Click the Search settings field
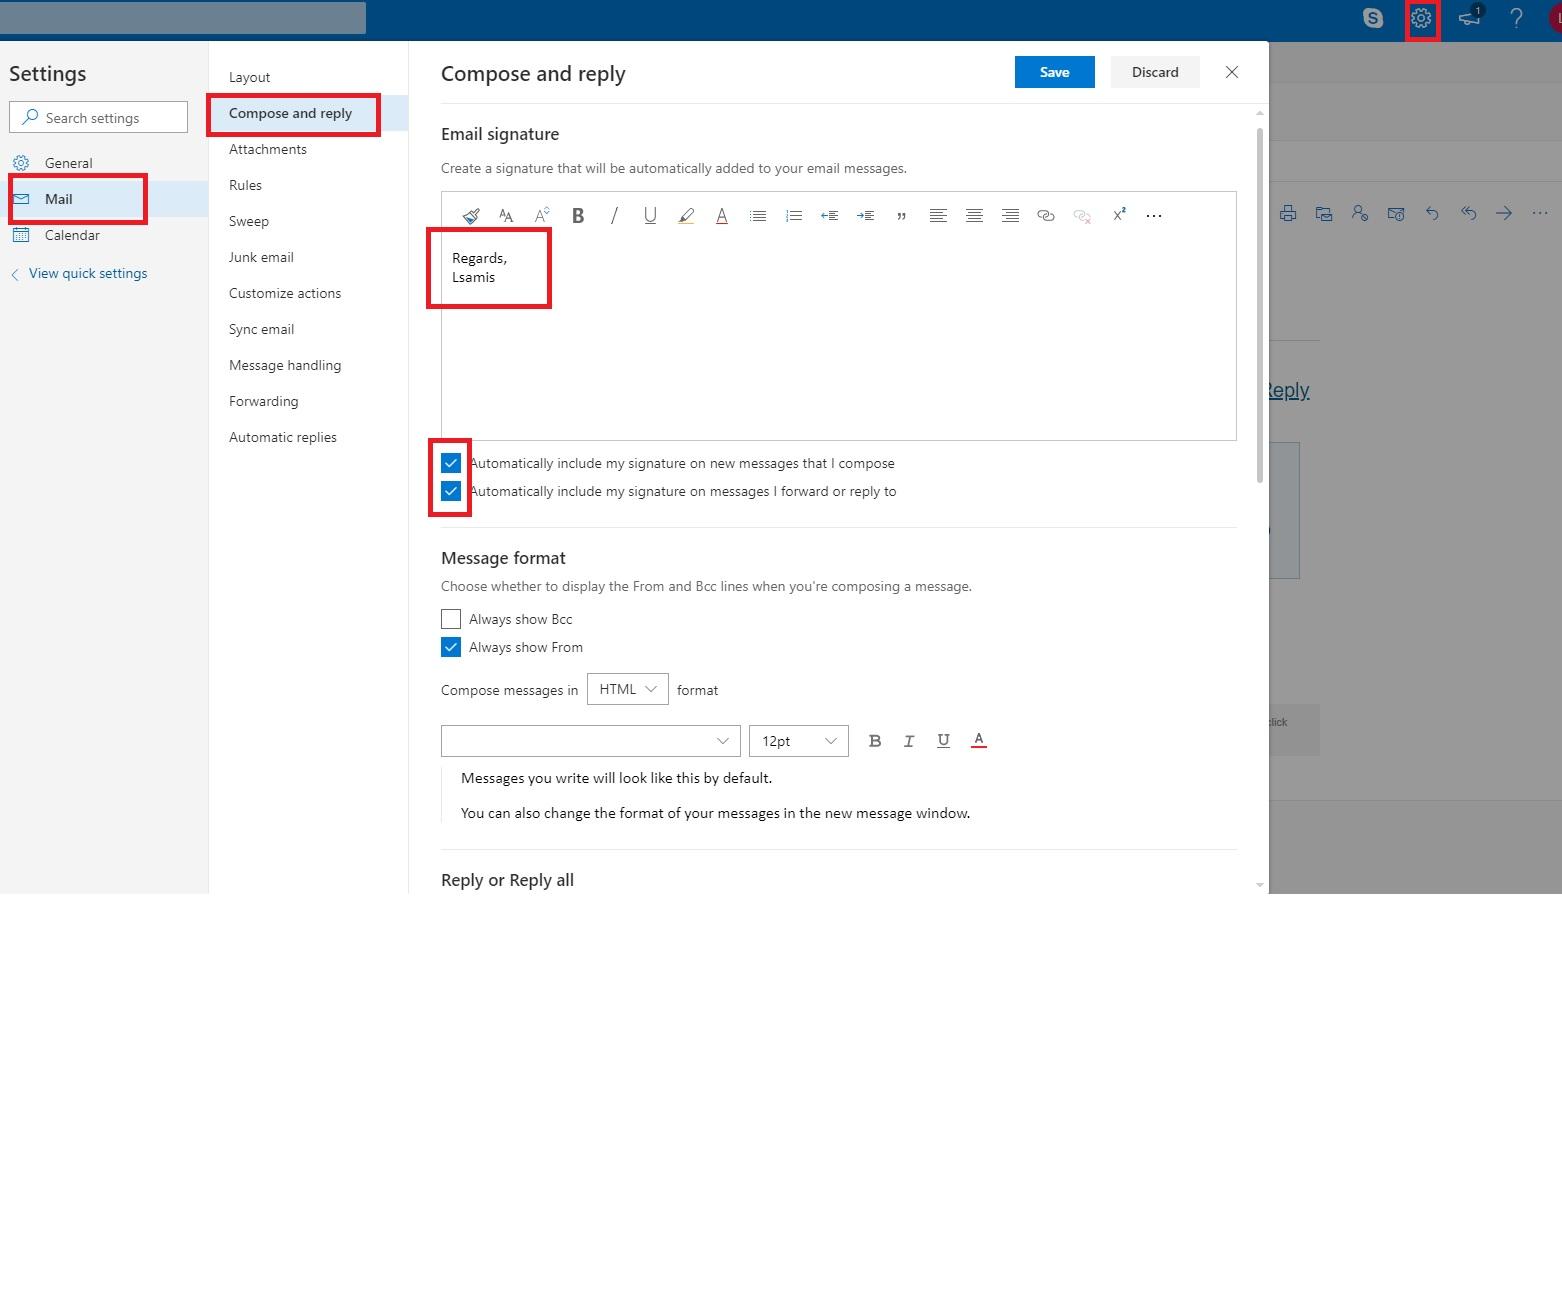Viewport: 1562px width, 1304px height. [99, 117]
